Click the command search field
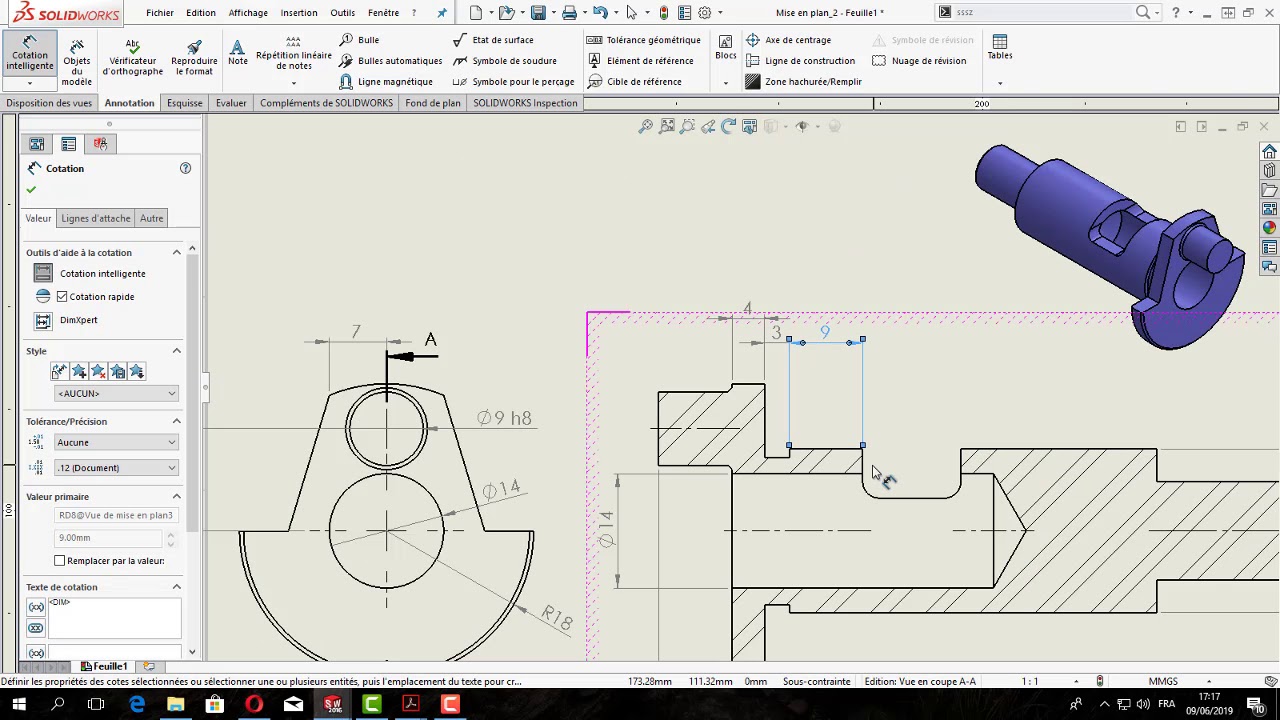 coord(1043,12)
